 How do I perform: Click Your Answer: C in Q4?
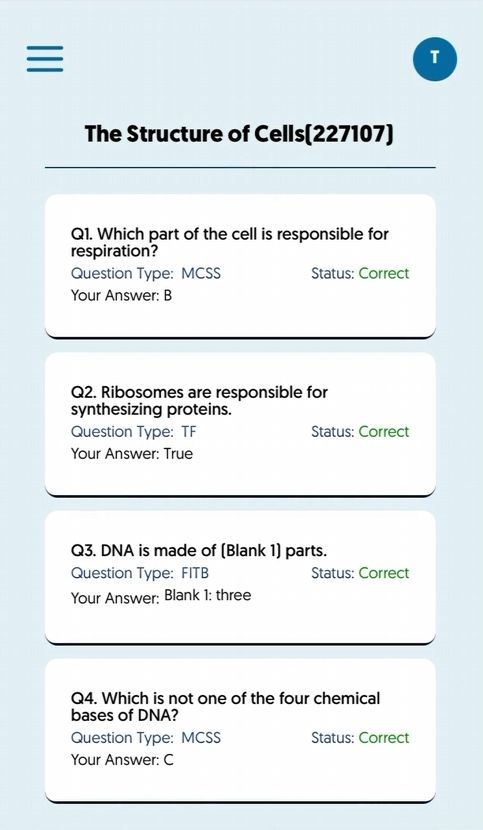[122, 760]
